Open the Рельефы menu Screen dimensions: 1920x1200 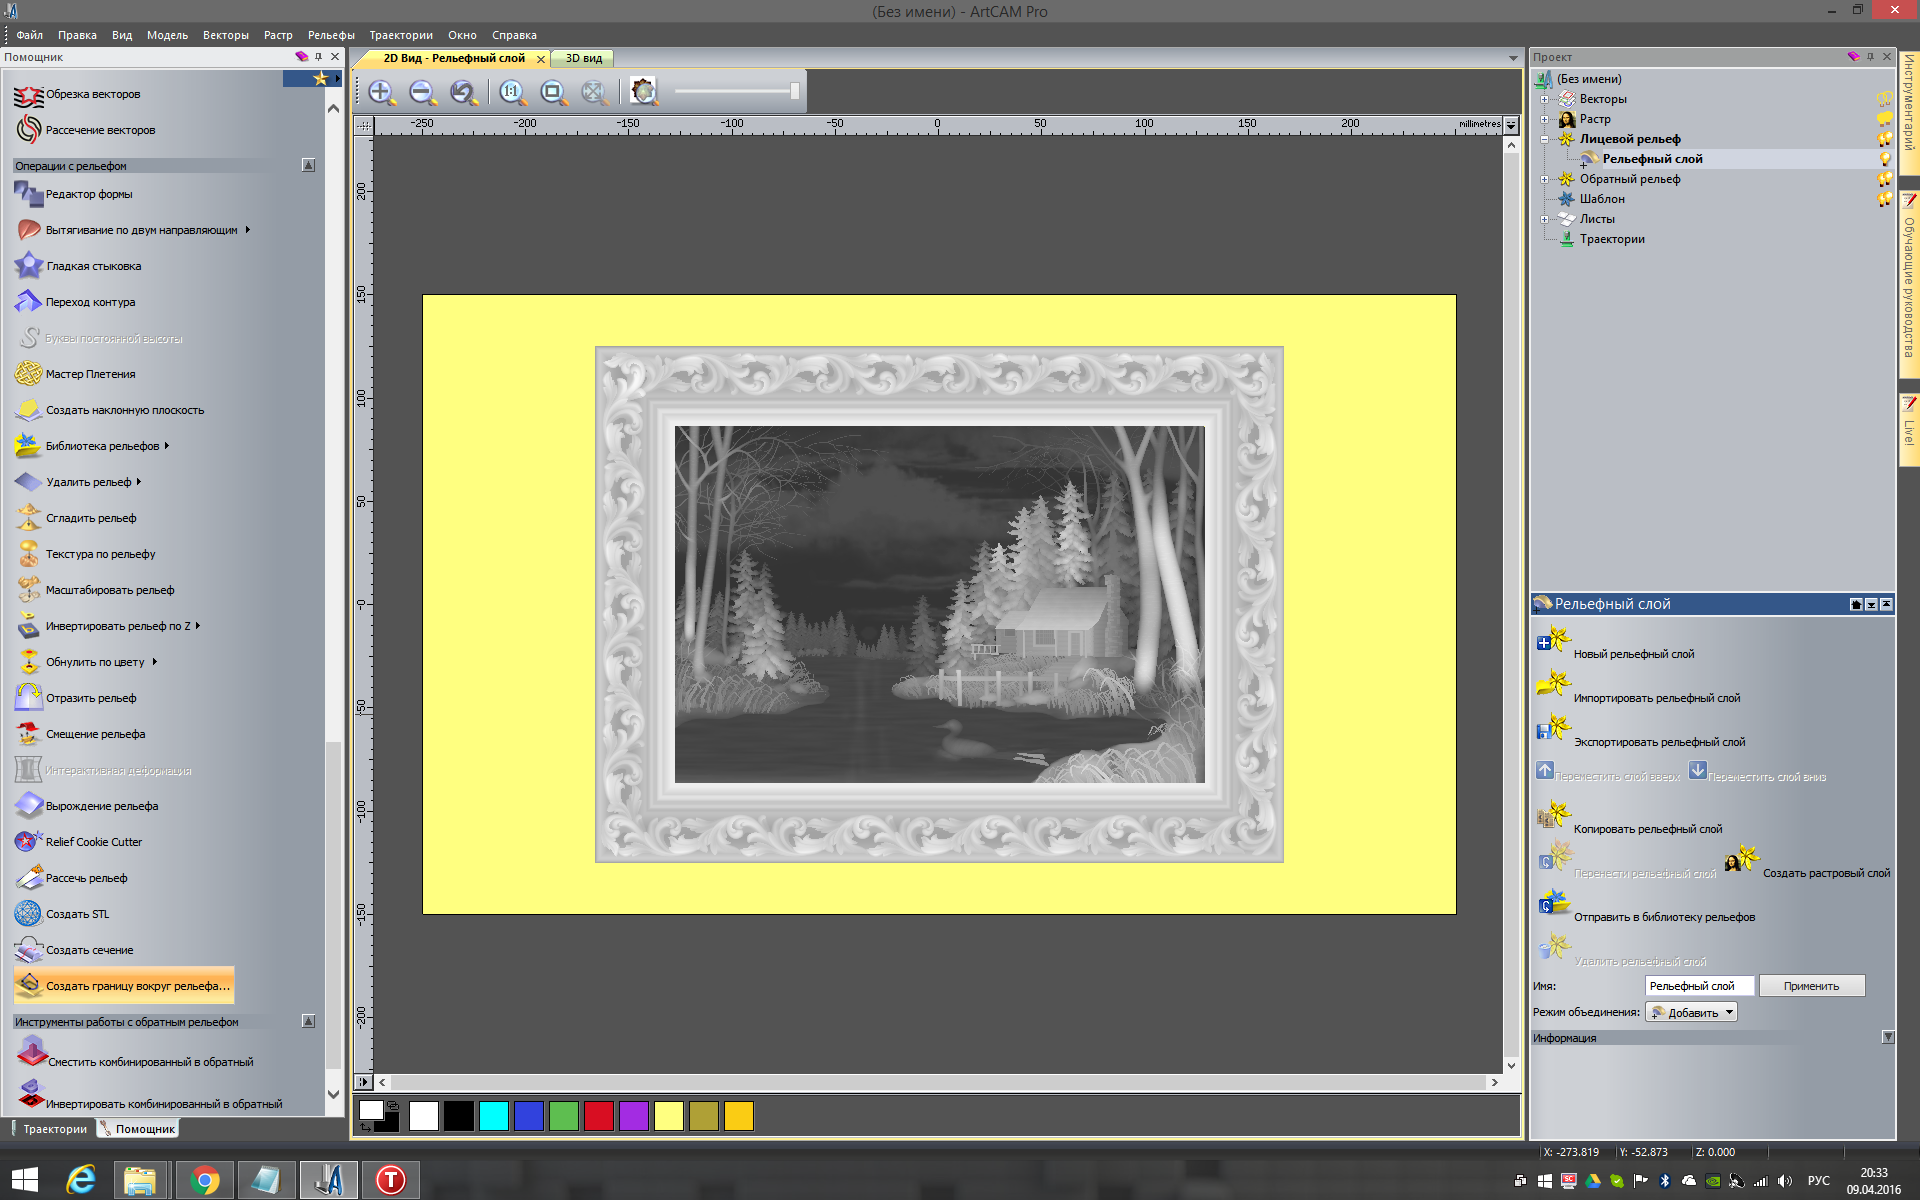[331, 35]
